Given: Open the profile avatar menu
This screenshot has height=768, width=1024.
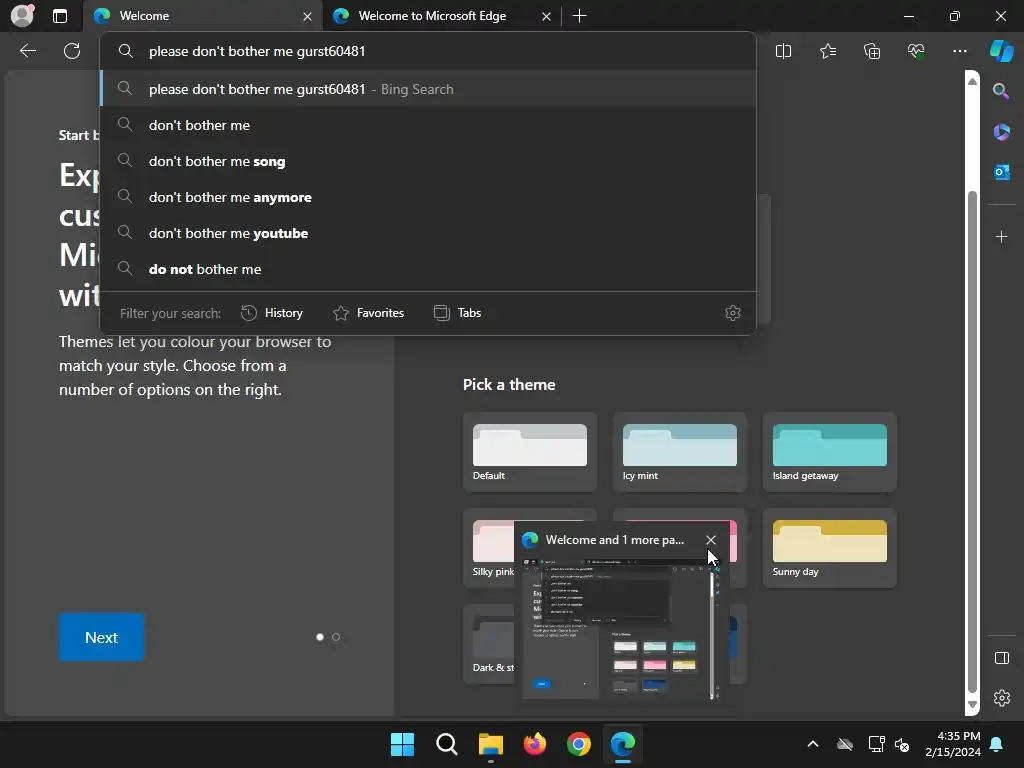Looking at the screenshot, I should point(22,16).
